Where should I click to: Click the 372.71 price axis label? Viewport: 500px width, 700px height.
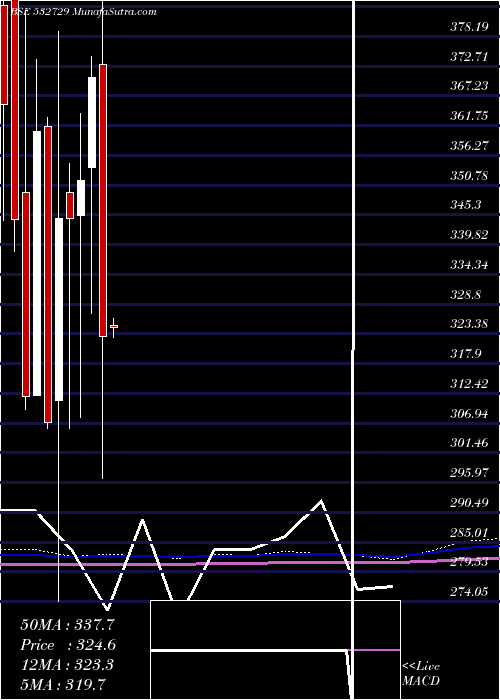469,57
